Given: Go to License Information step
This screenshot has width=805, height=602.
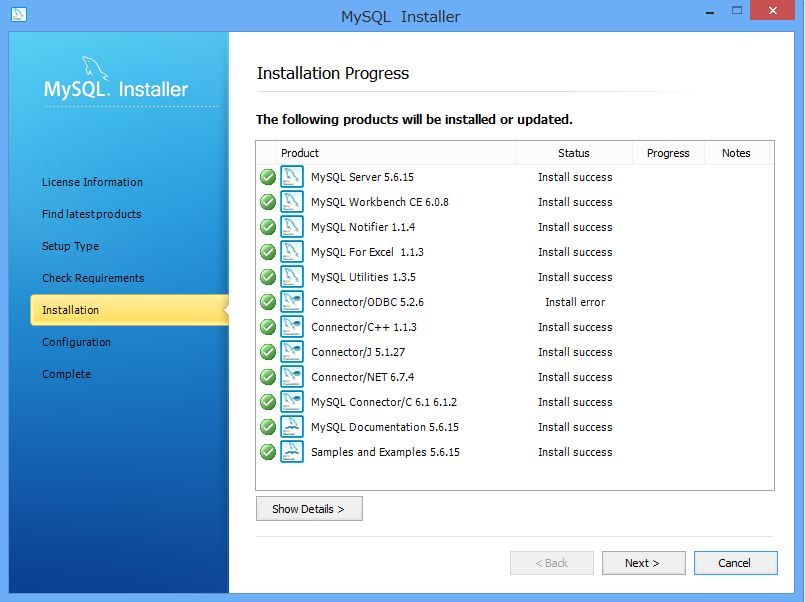Looking at the screenshot, I should coord(92,182).
